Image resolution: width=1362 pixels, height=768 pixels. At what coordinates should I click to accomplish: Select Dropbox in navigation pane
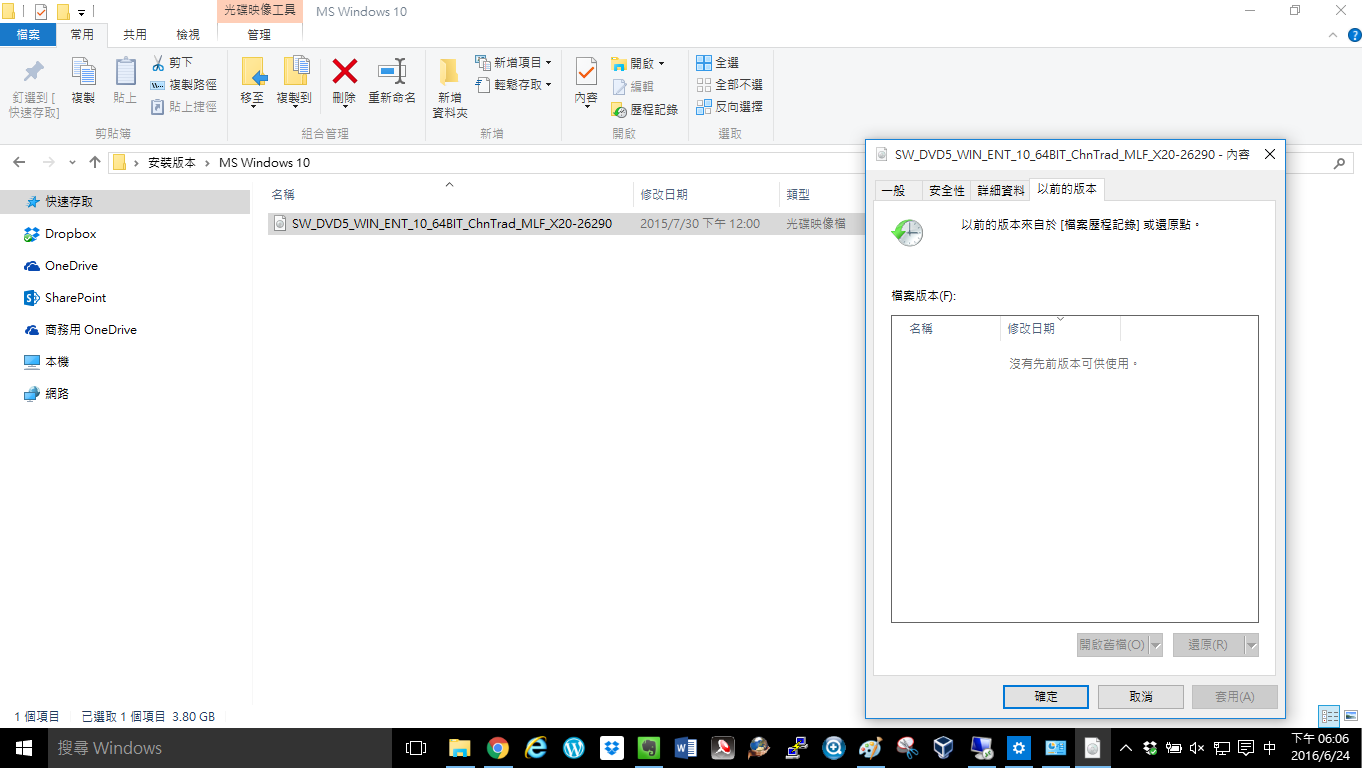pos(70,233)
